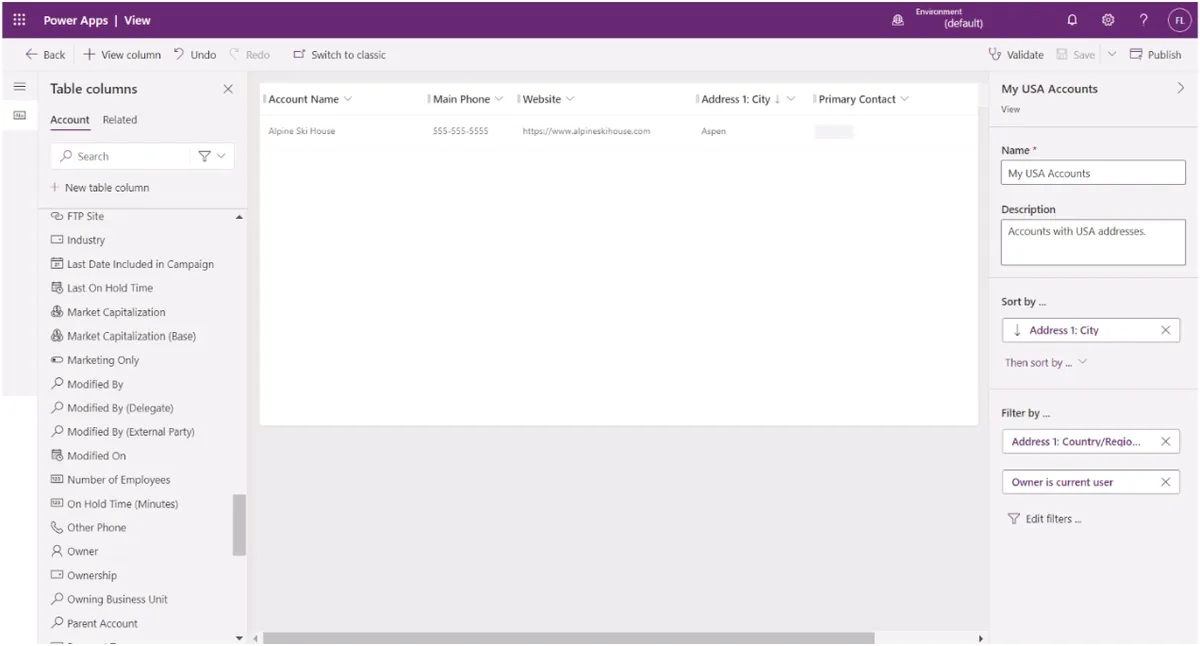Click the filter icon beside column search
This screenshot has width=1200, height=646.
tap(211, 156)
